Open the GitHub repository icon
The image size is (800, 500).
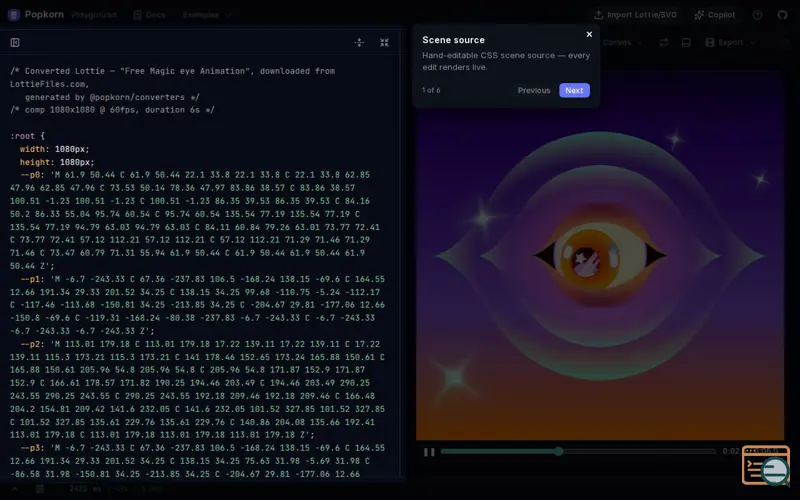(x=782, y=15)
